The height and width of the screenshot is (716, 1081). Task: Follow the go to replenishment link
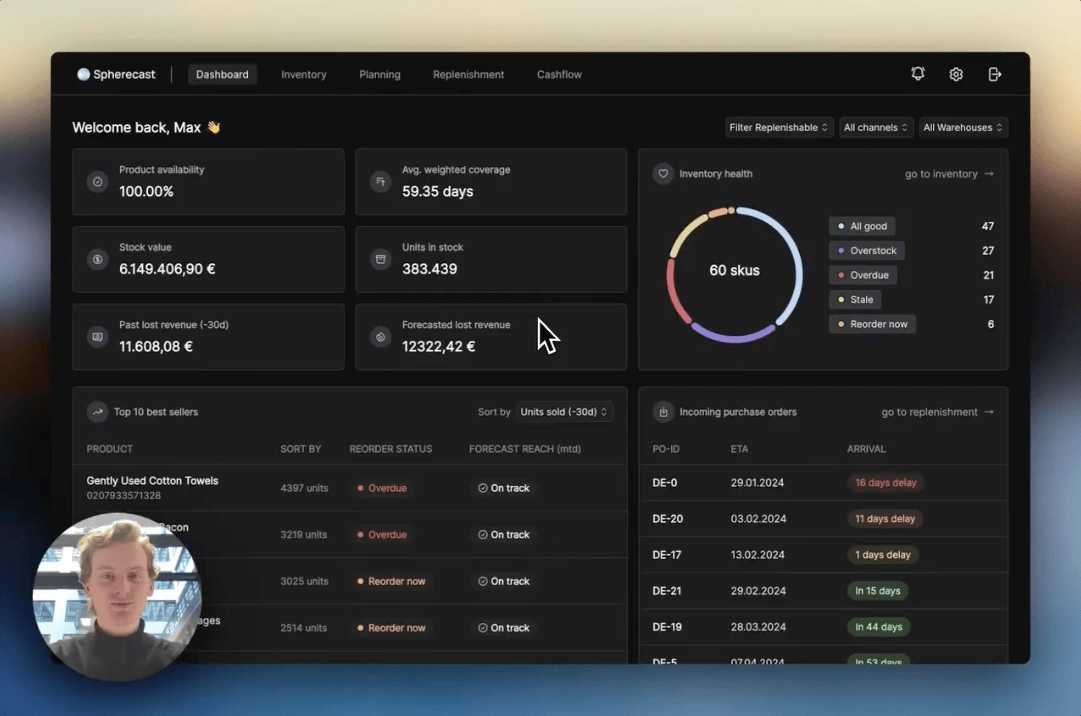point(936,412)
